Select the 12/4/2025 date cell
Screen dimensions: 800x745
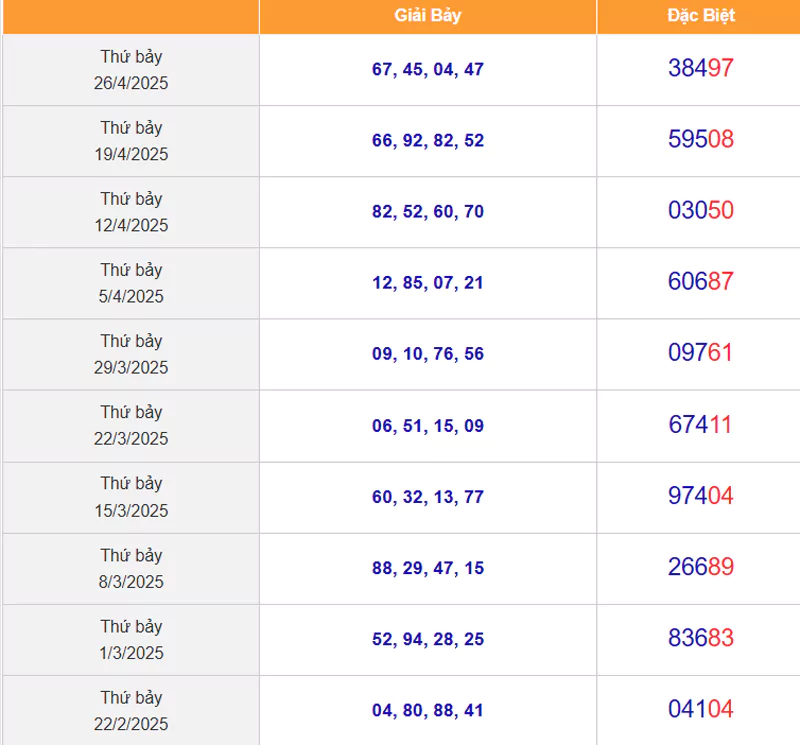[131, 212]
